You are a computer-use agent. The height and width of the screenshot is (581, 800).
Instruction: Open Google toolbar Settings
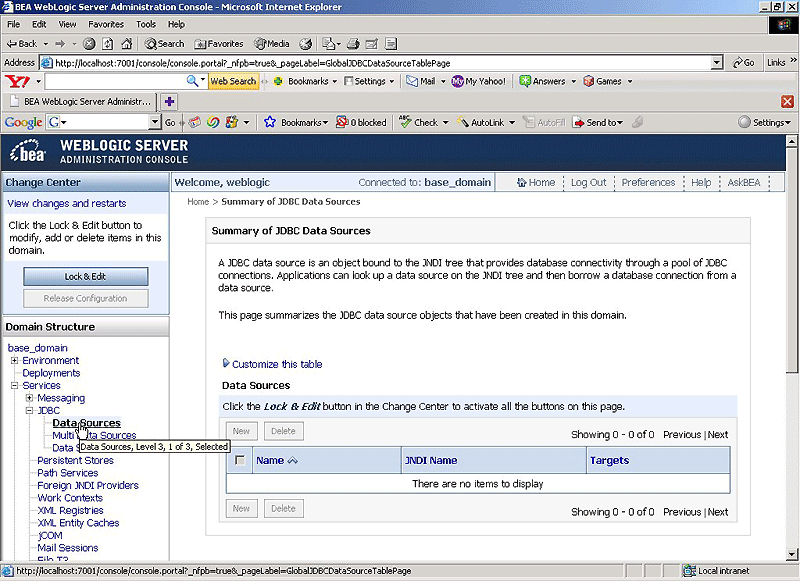pos(765,122)
